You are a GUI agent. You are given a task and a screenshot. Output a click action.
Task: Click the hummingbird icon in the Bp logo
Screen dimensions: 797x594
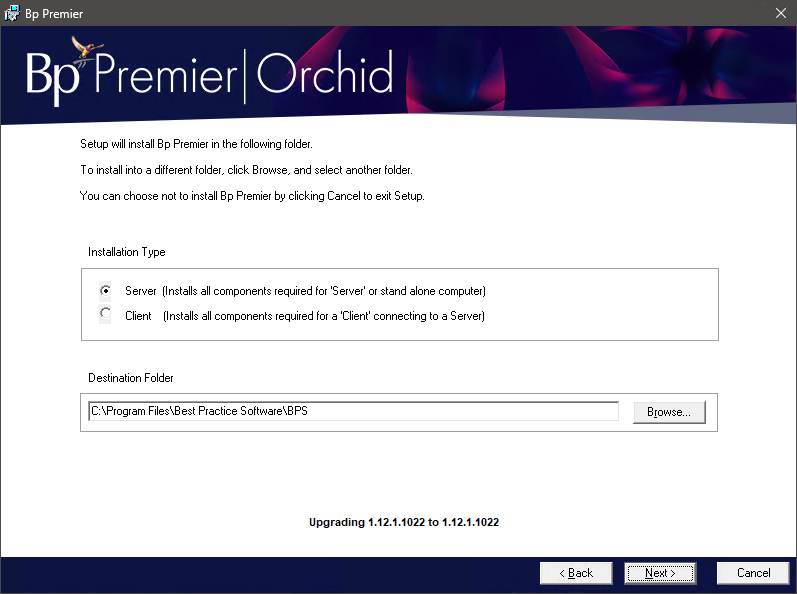point(80,49)
